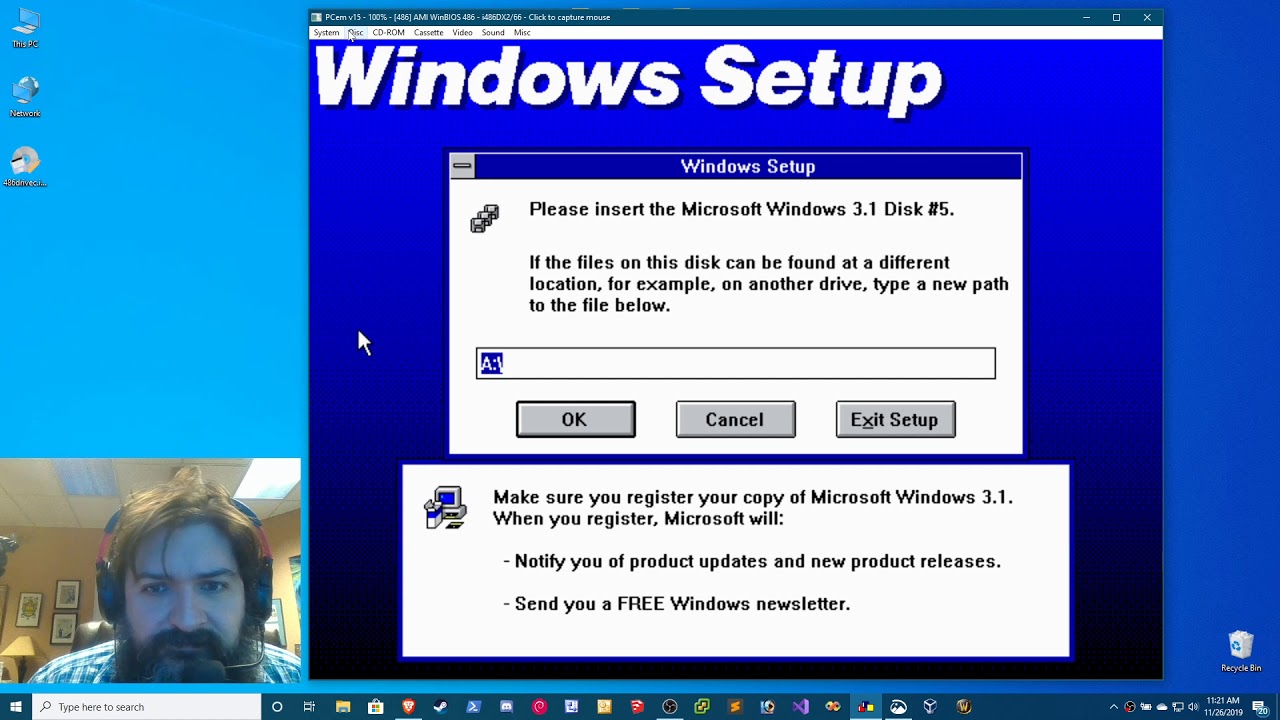Screen dimensions: 1280x720
Task: Click the Windows Setup dialog title bar
Action: (x=748, y=167)
